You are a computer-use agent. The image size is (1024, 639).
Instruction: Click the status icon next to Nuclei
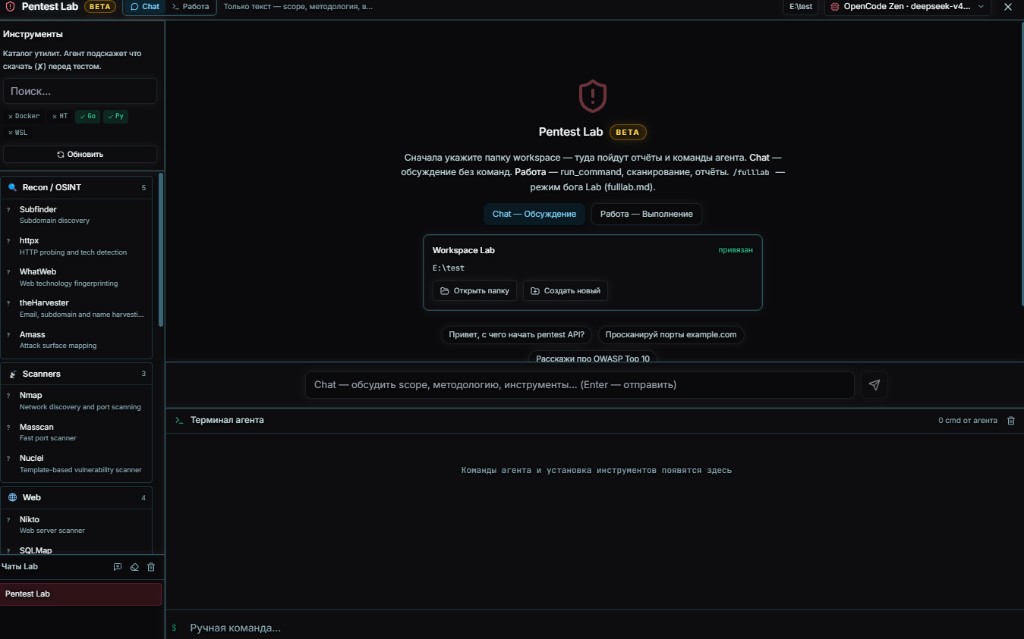8,459
